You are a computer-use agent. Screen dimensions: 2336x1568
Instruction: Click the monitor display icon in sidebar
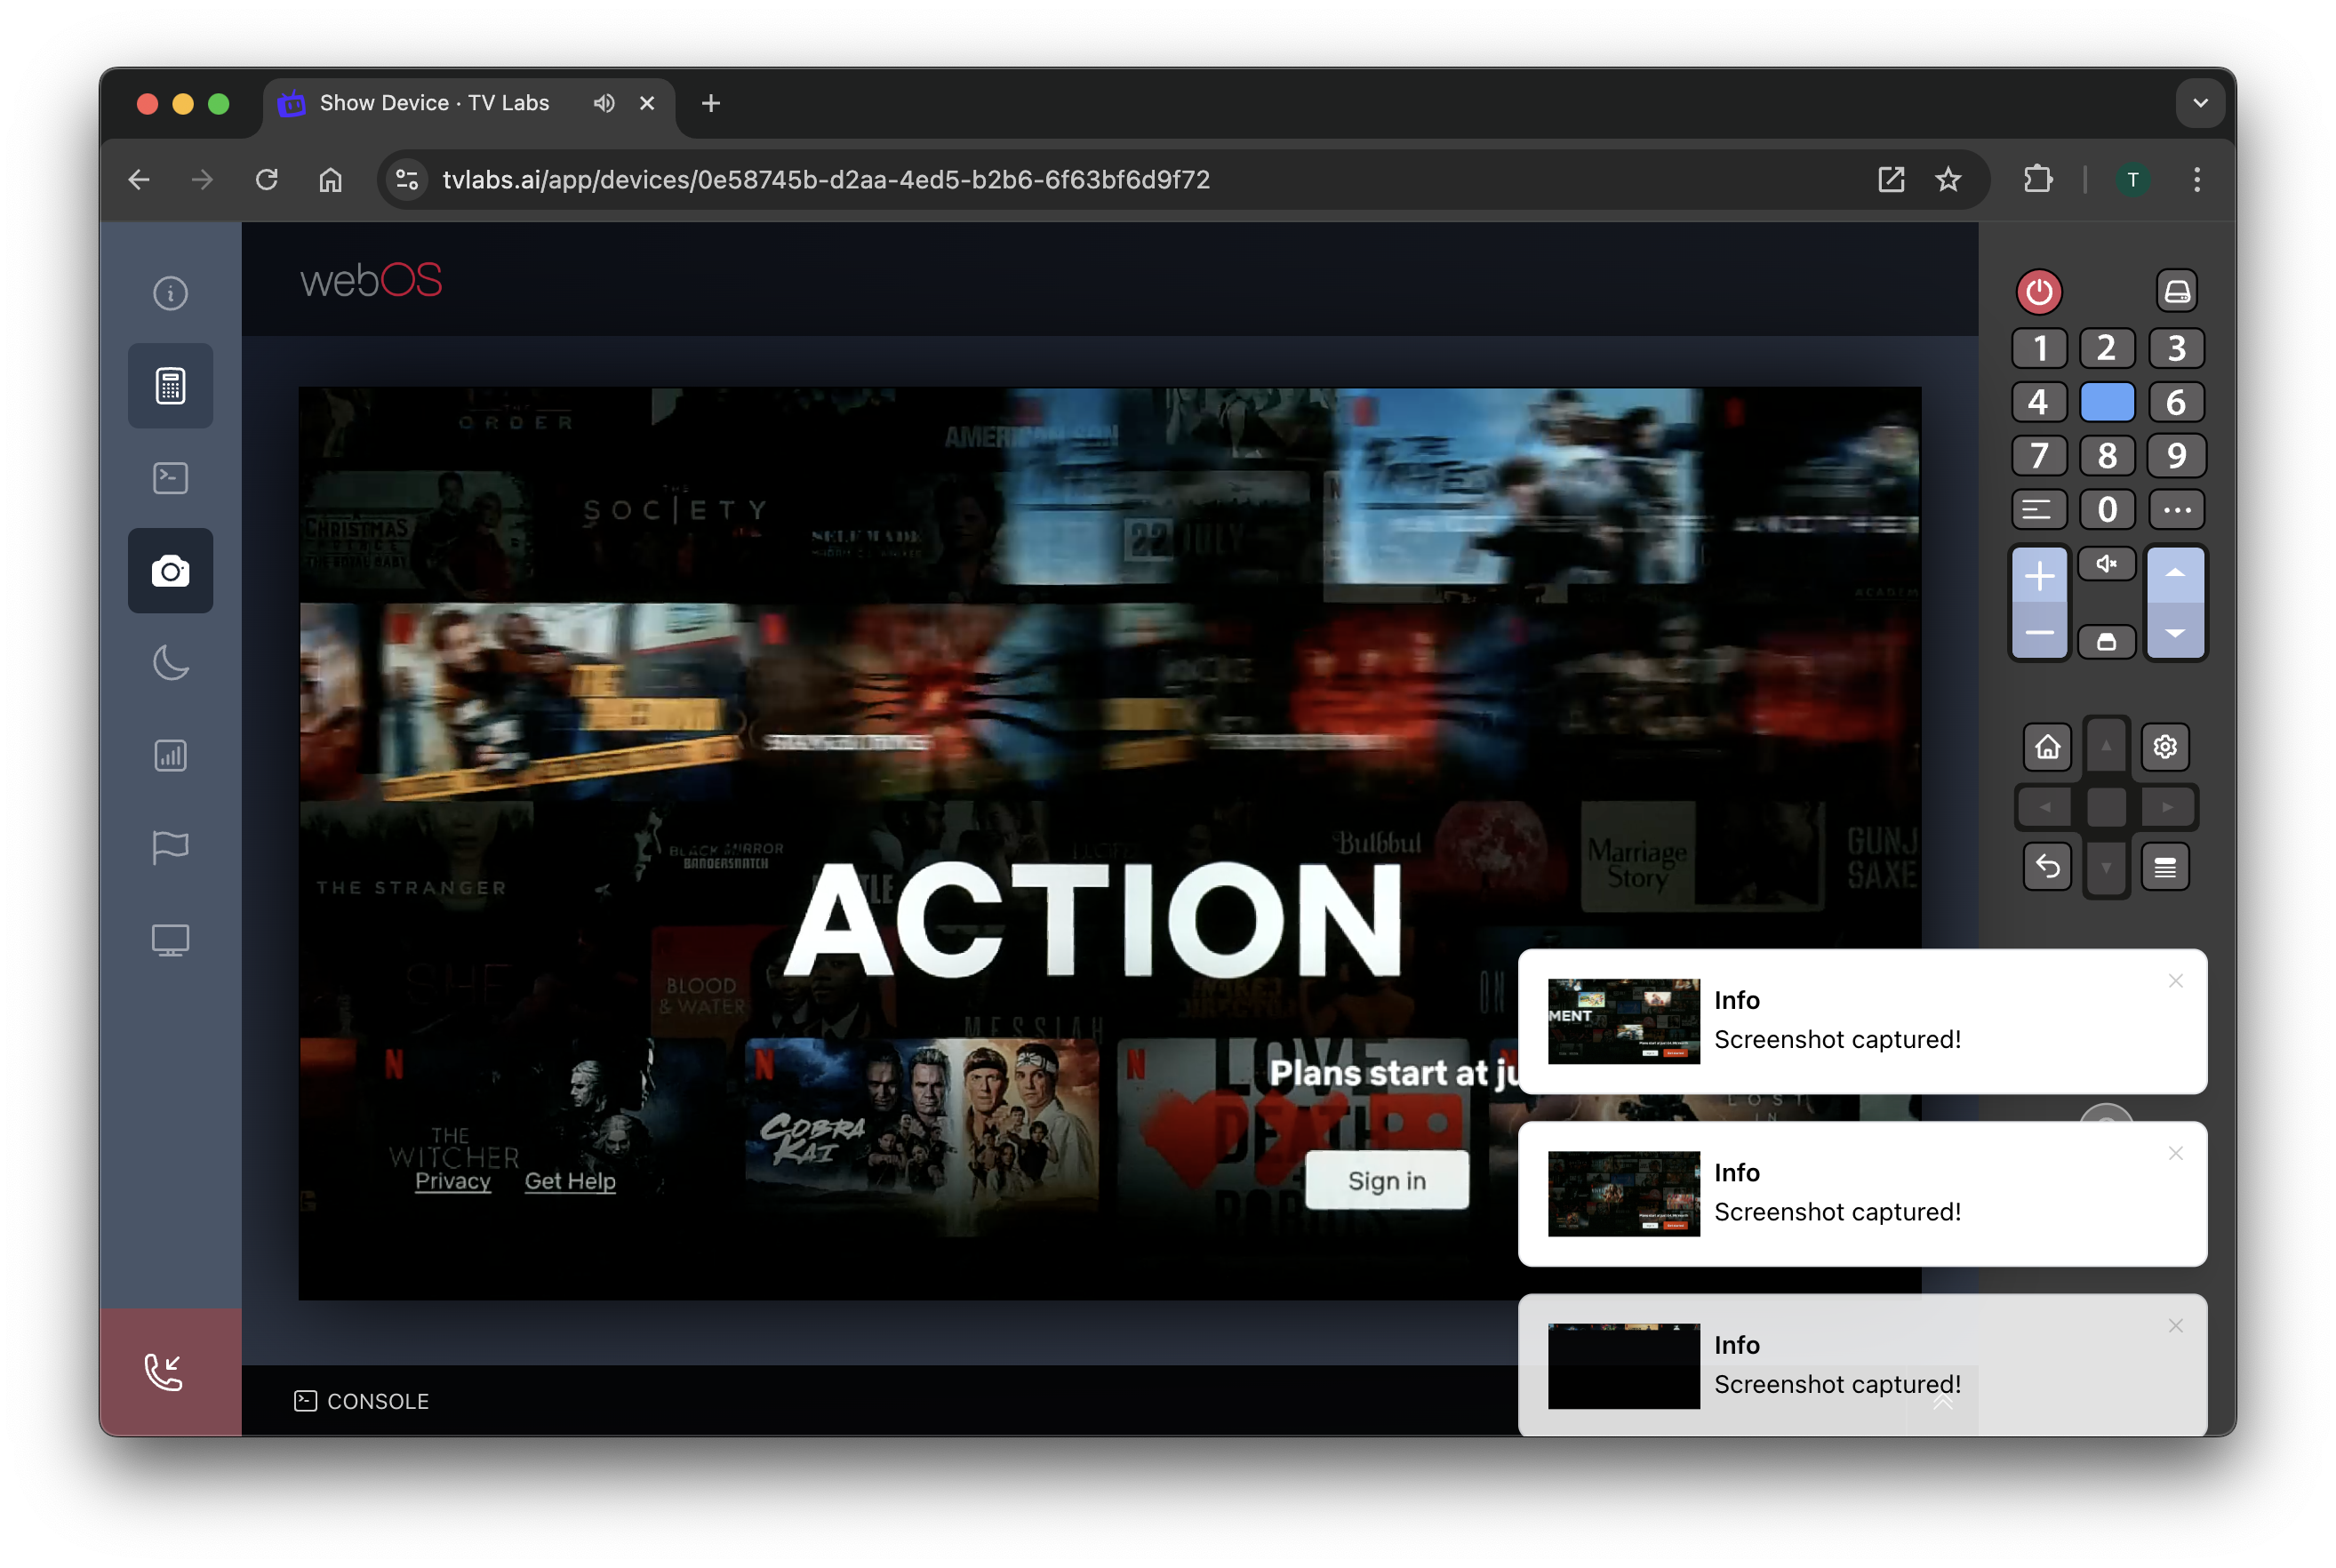[x=170, y=940]
